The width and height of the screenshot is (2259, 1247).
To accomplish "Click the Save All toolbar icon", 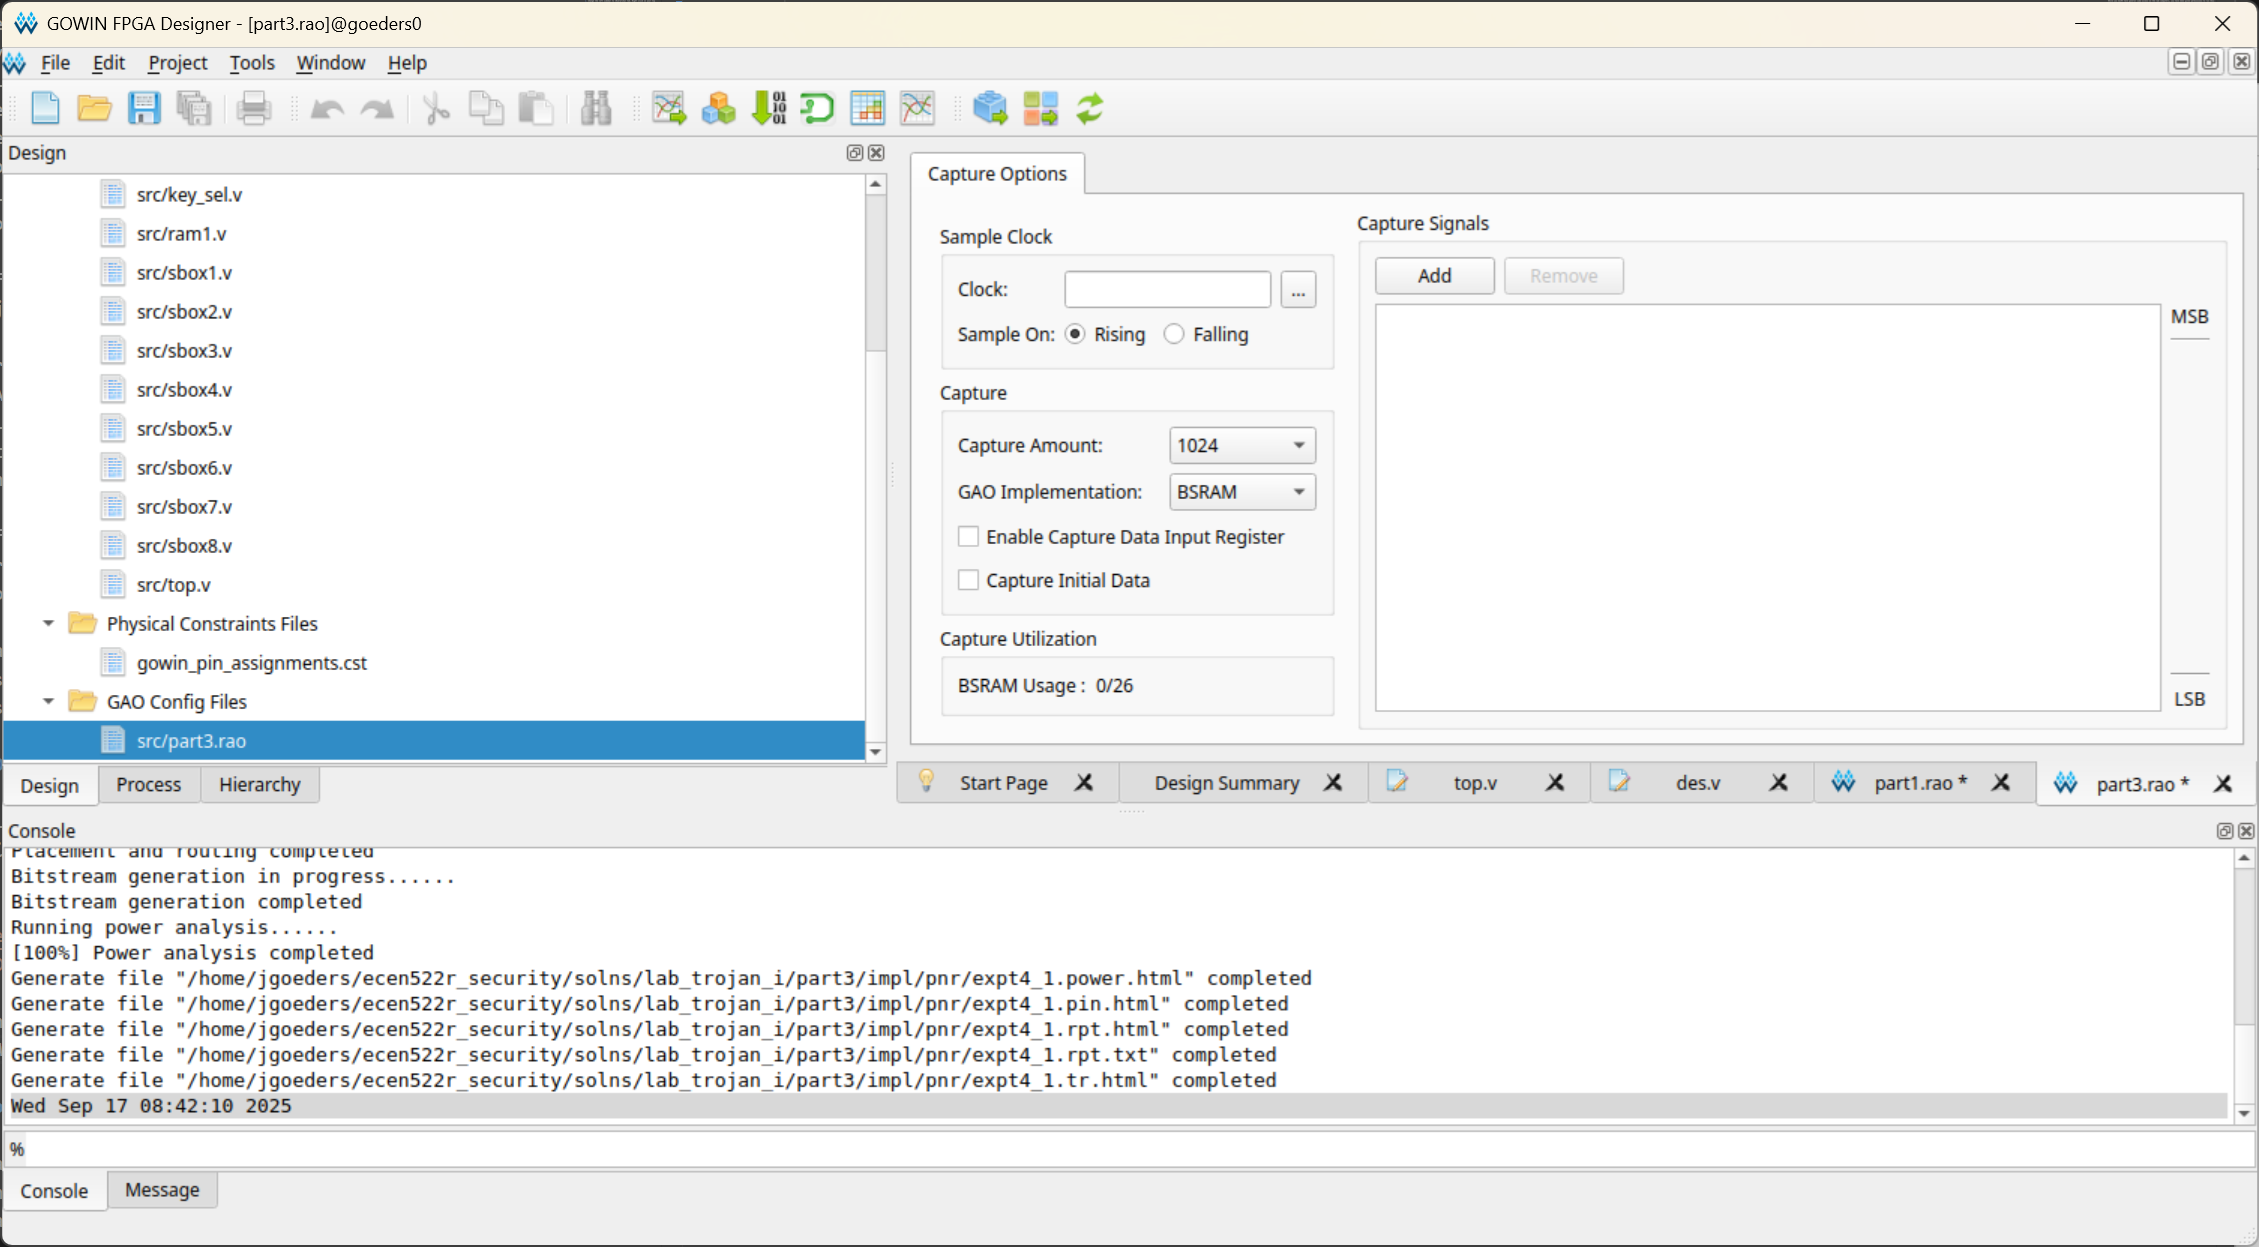I will (x=194, y=108).
